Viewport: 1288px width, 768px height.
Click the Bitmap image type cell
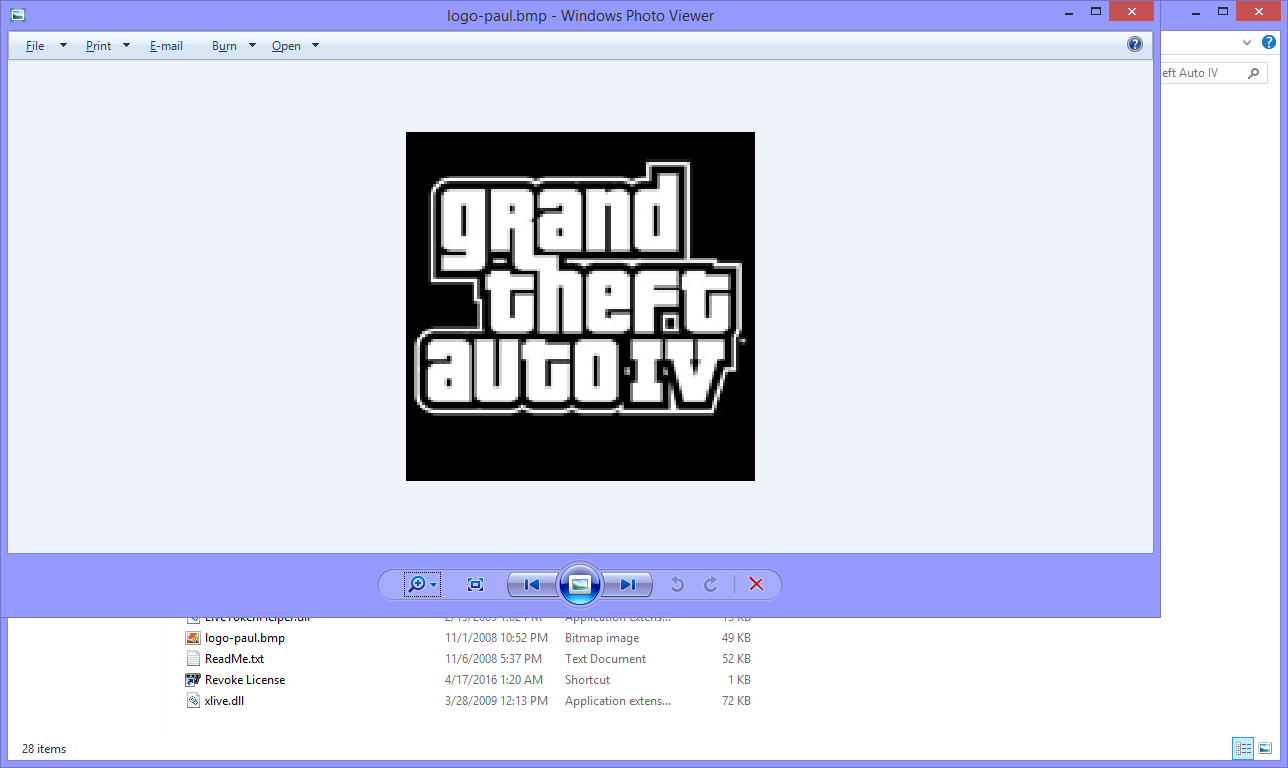602,638
